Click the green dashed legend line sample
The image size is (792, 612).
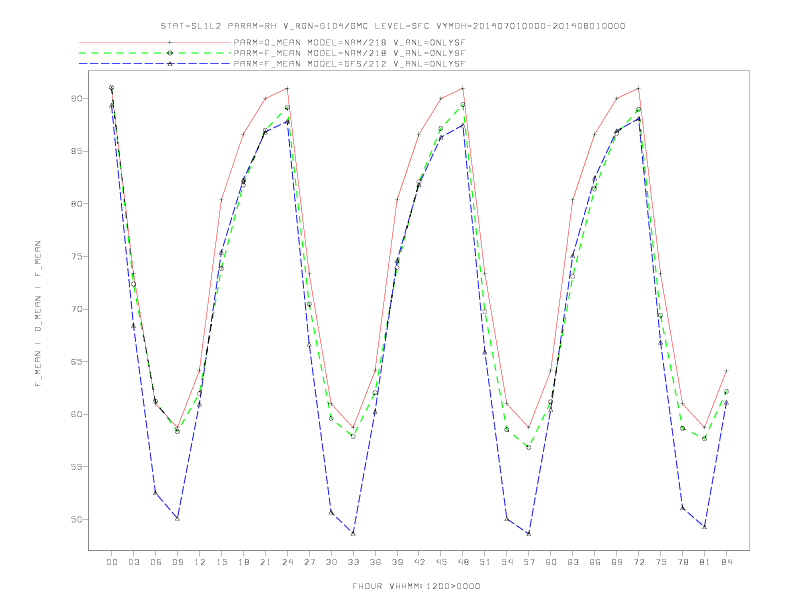tap(155, 53)
